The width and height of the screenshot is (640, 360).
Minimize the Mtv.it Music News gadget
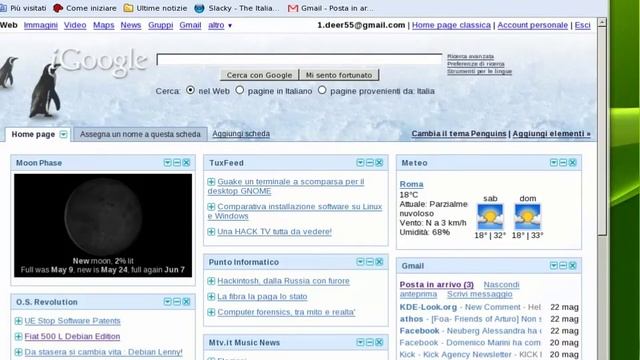coord(369,342)
